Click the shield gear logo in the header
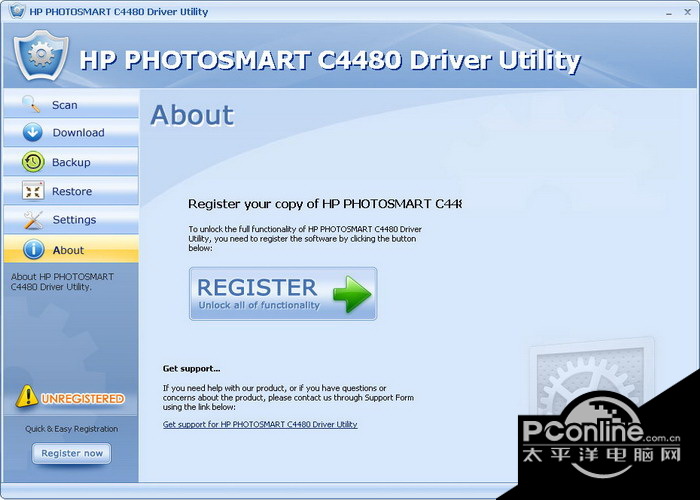The width and height of the screenshot is (700, 500). tap(41, 55)
